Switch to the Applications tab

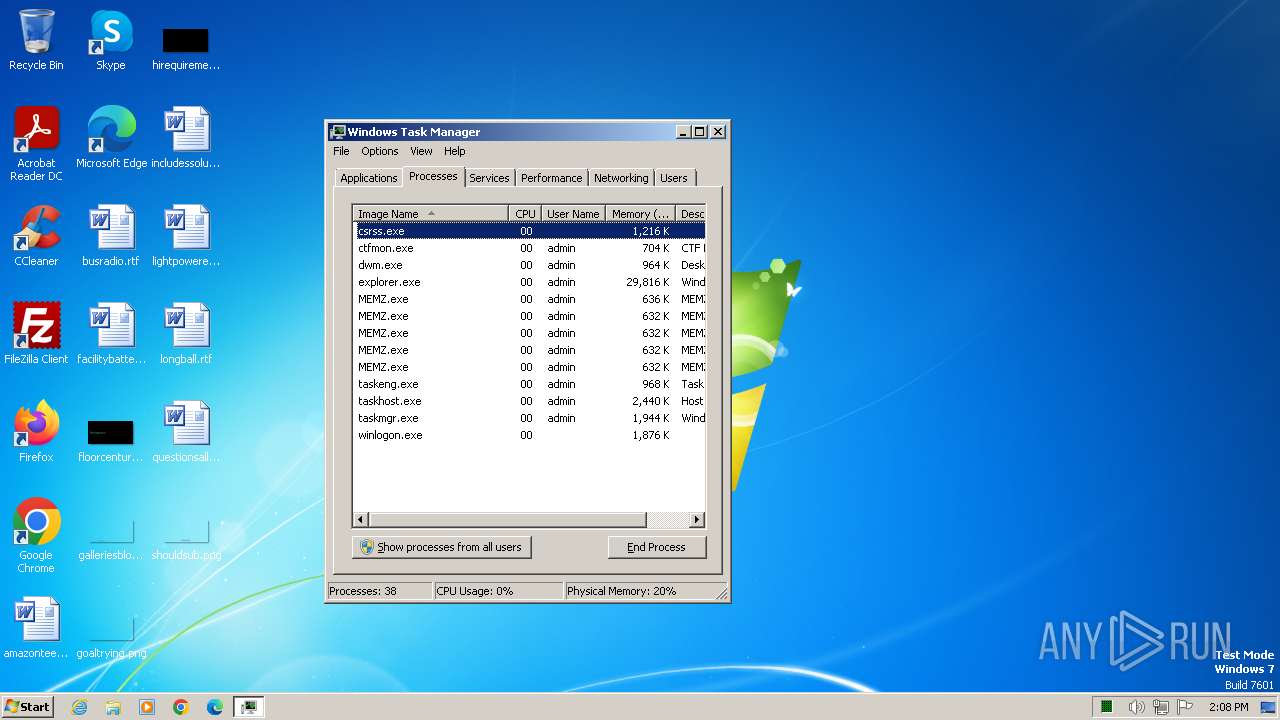tap(369, 178)
